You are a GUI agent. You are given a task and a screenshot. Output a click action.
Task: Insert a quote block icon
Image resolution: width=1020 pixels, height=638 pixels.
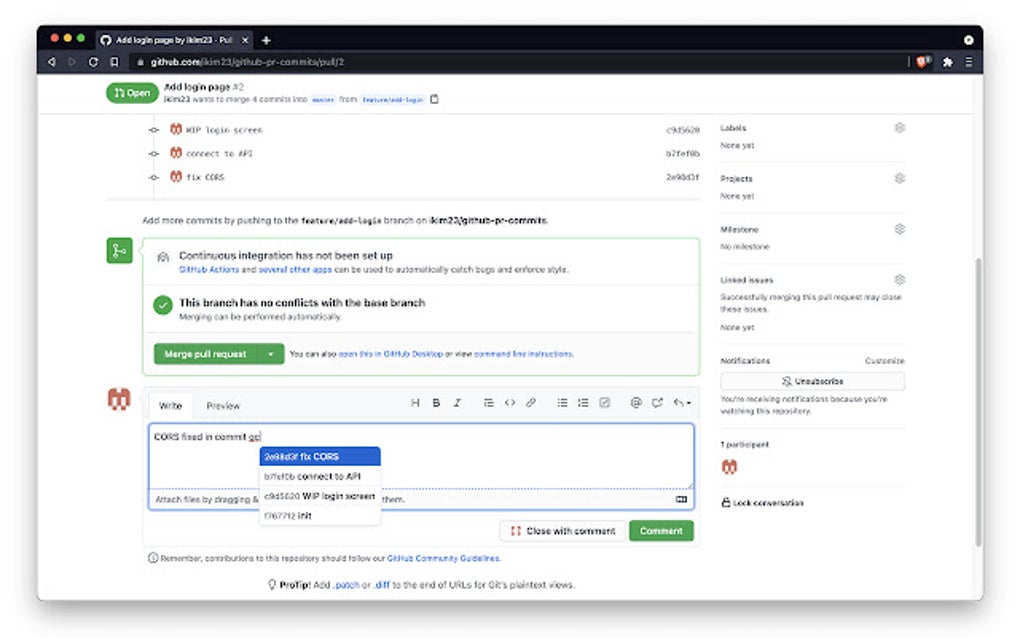[x=488, y=403]
